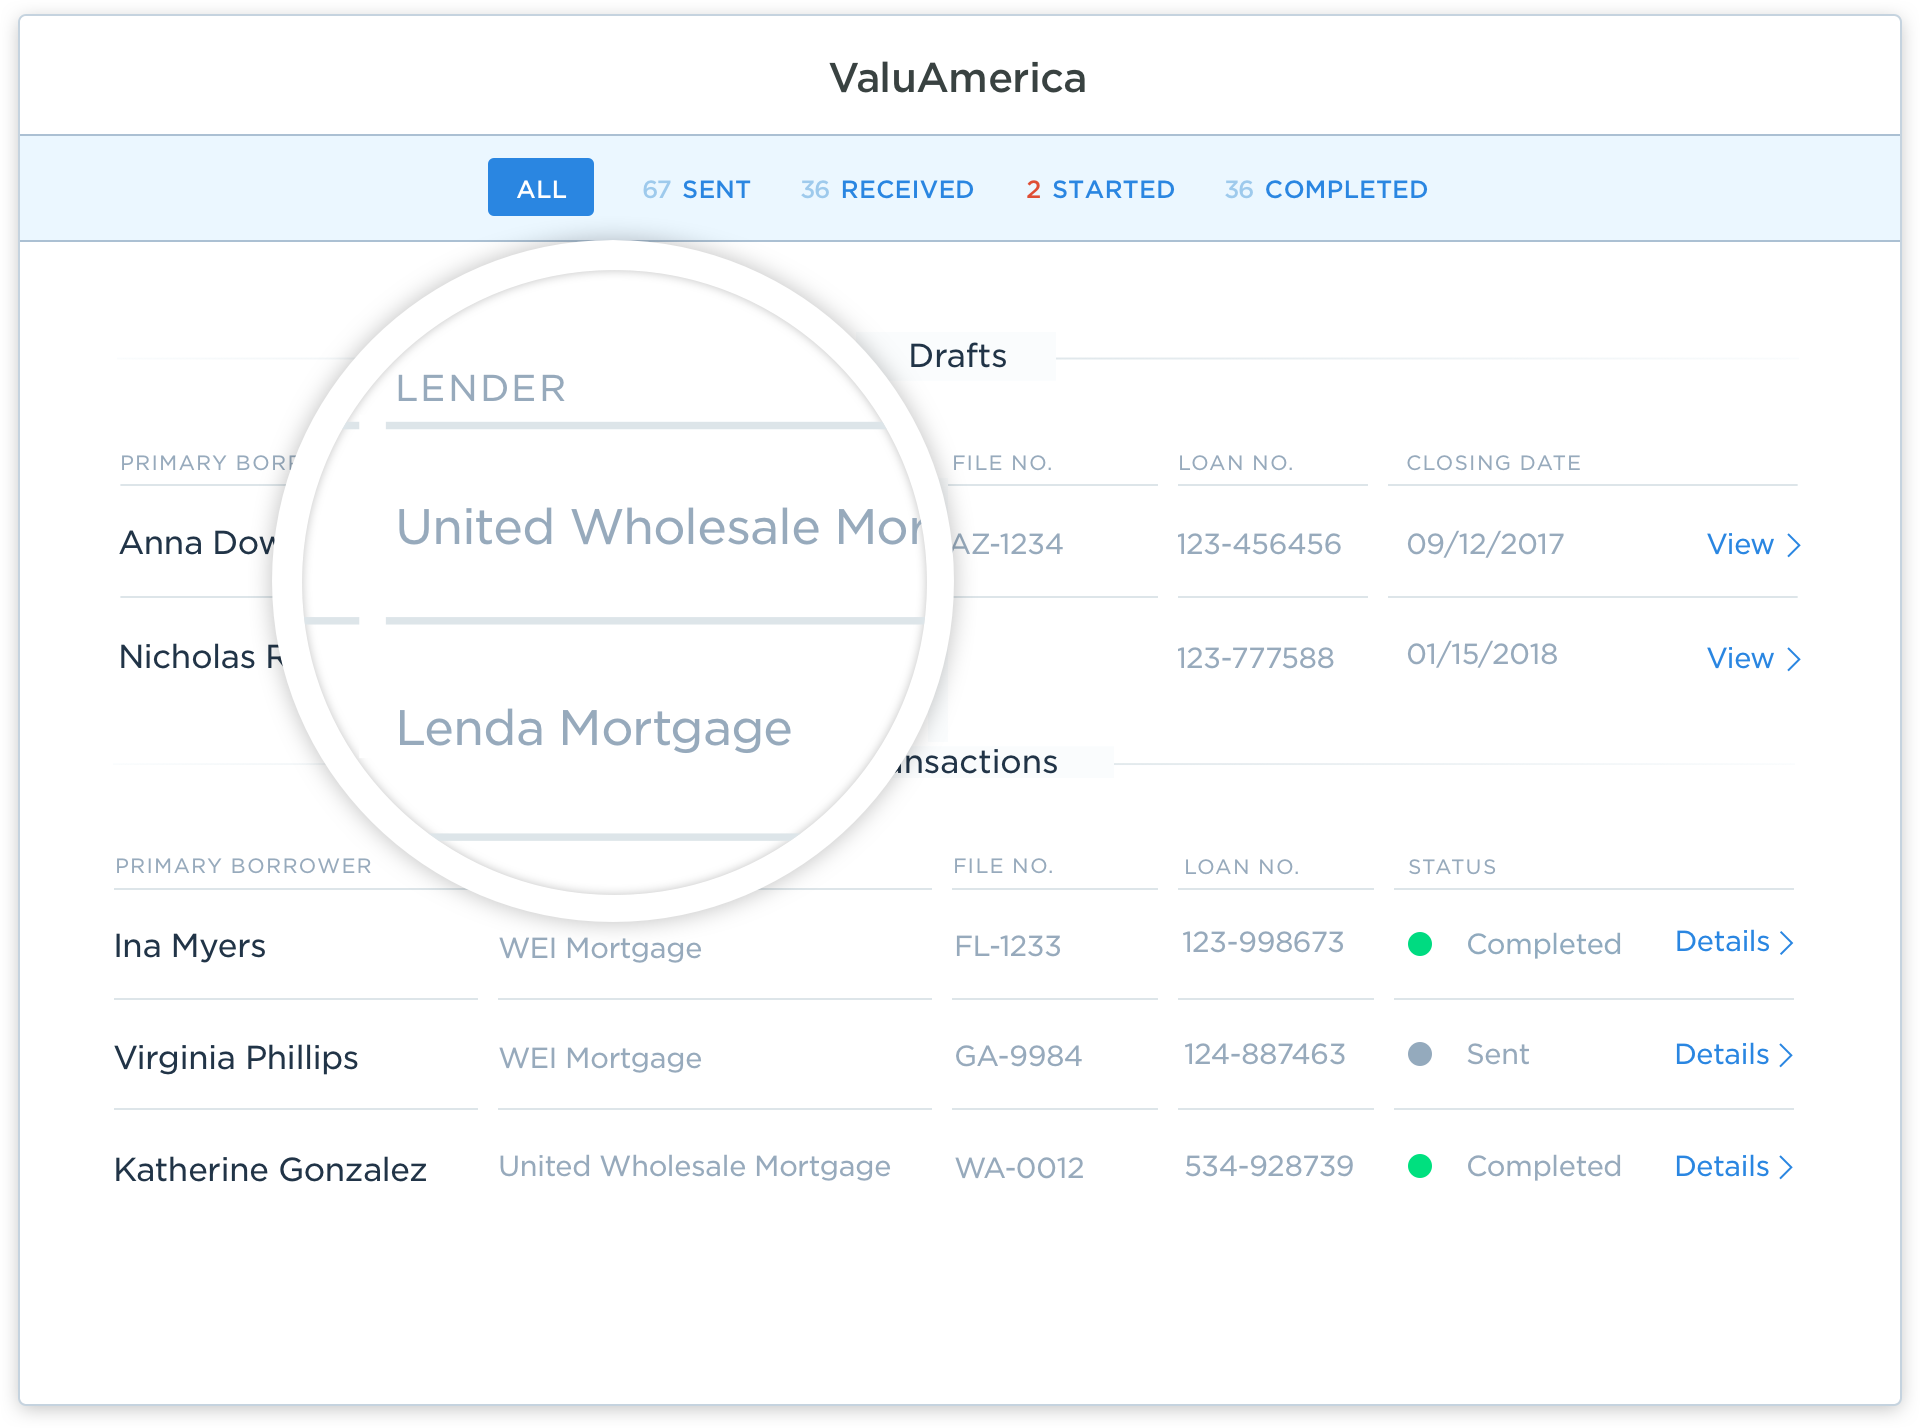
Task: Click file number AZ-1234
Action: (x=1008, y=544)
